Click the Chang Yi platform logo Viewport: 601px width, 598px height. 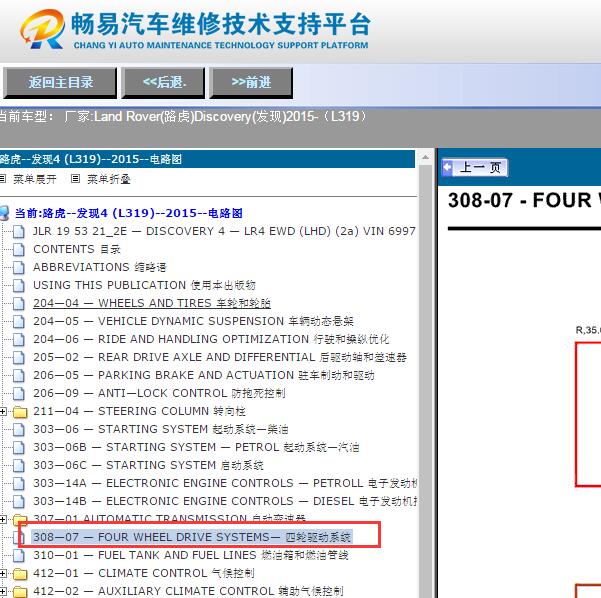pos(42,30)
